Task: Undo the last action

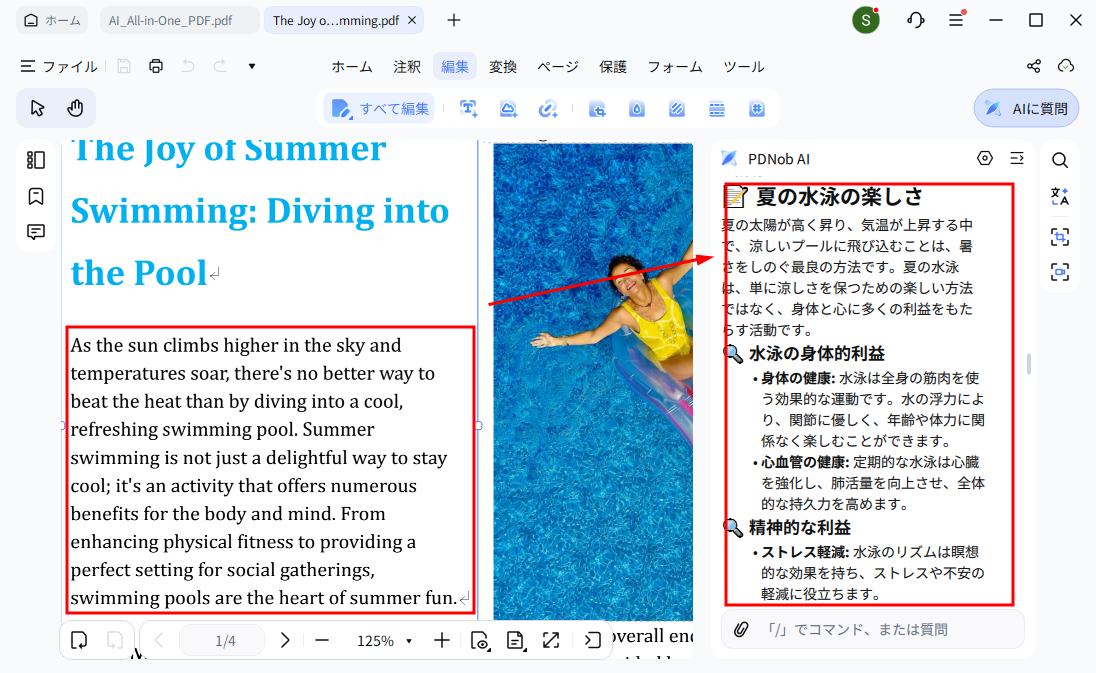Action: pyautogui.click(x=188, y=66)
